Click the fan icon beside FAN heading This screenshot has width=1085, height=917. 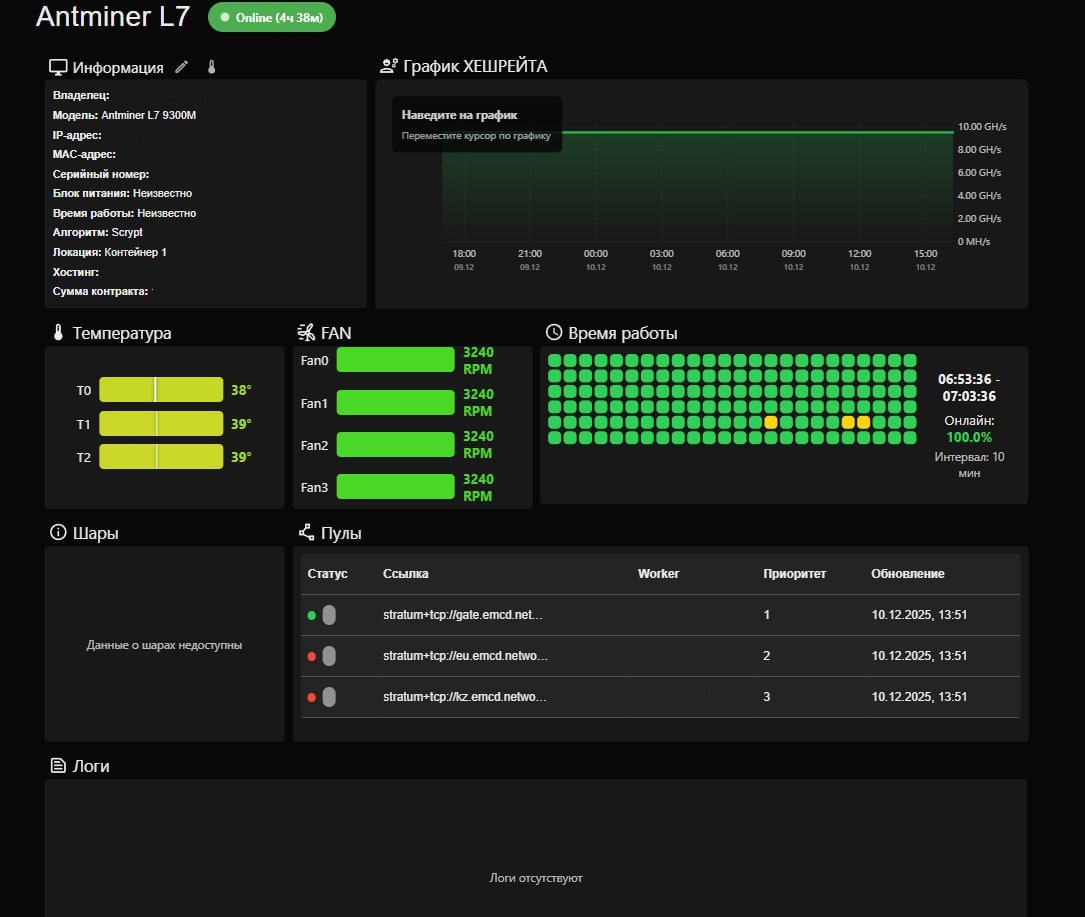pos(306,333)
